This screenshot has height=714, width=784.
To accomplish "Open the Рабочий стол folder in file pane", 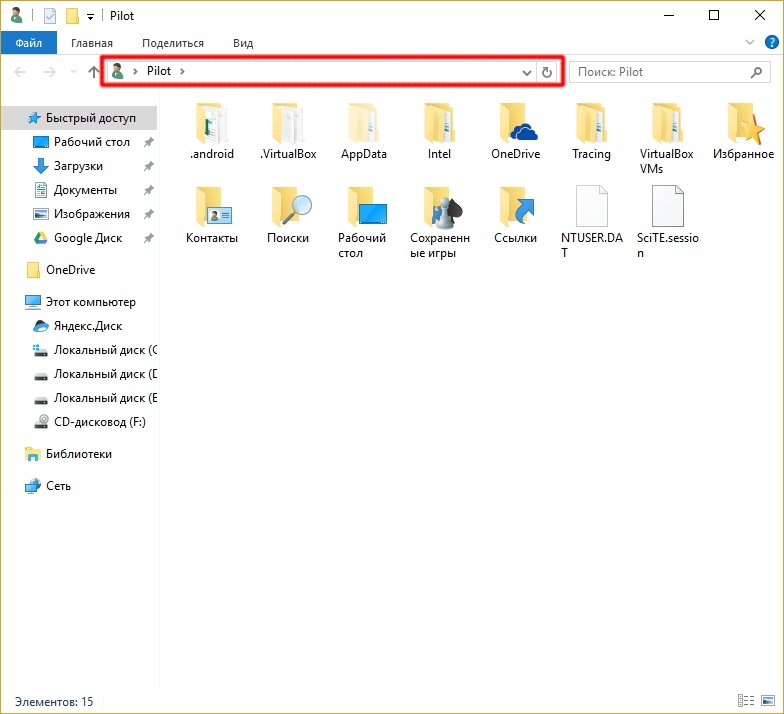I will pyautogui.click(x=364, y=222).
